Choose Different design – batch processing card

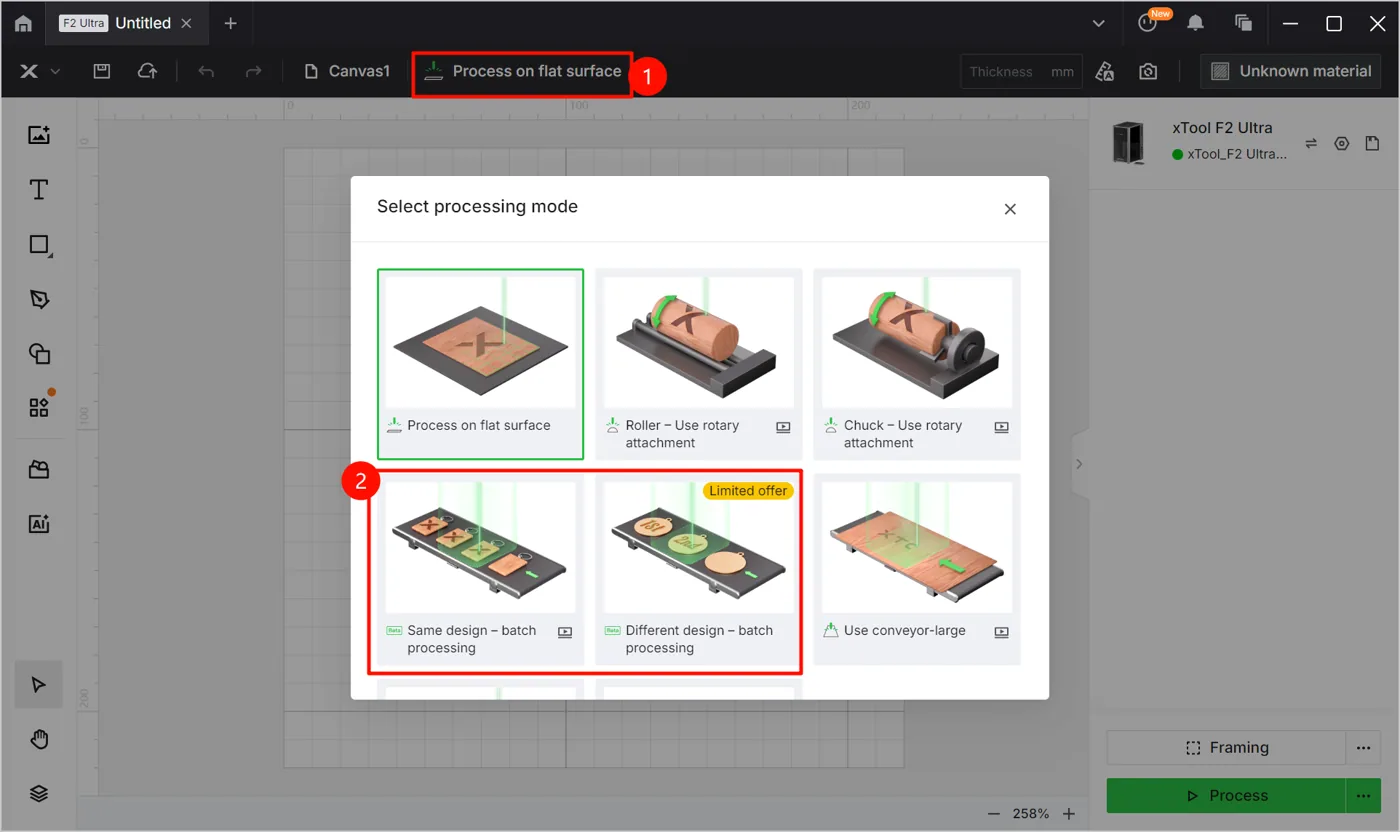coord(698,569)
